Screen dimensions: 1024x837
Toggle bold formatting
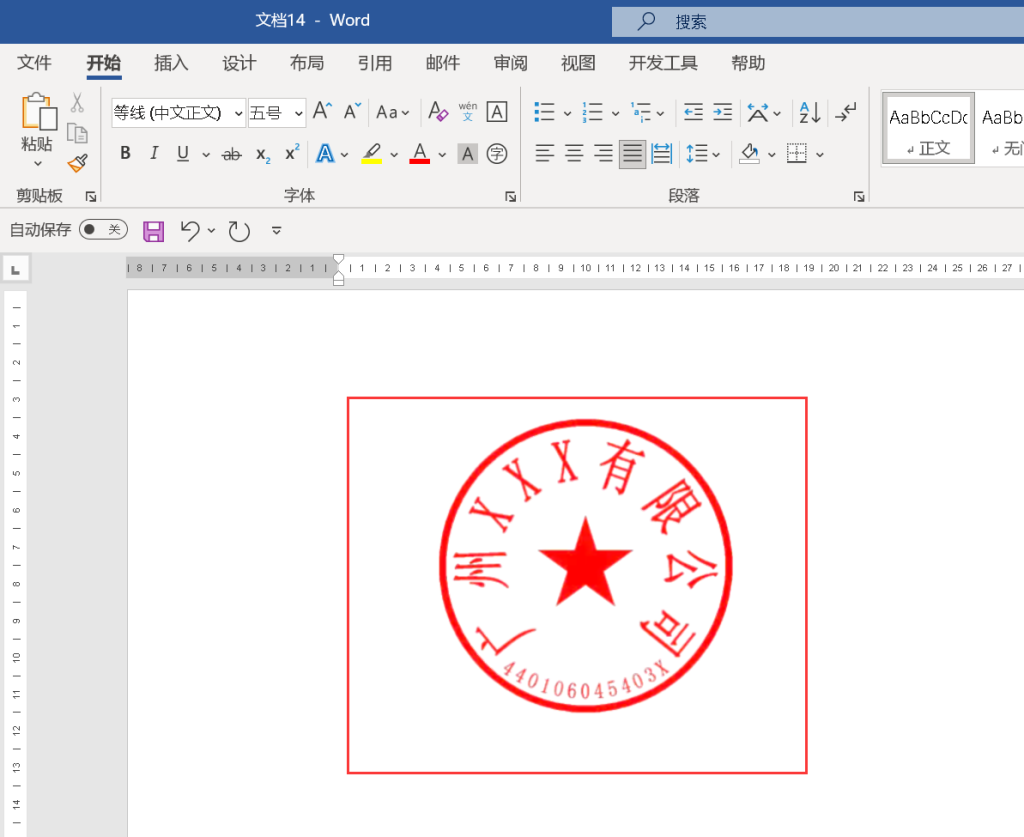(125, 153)
